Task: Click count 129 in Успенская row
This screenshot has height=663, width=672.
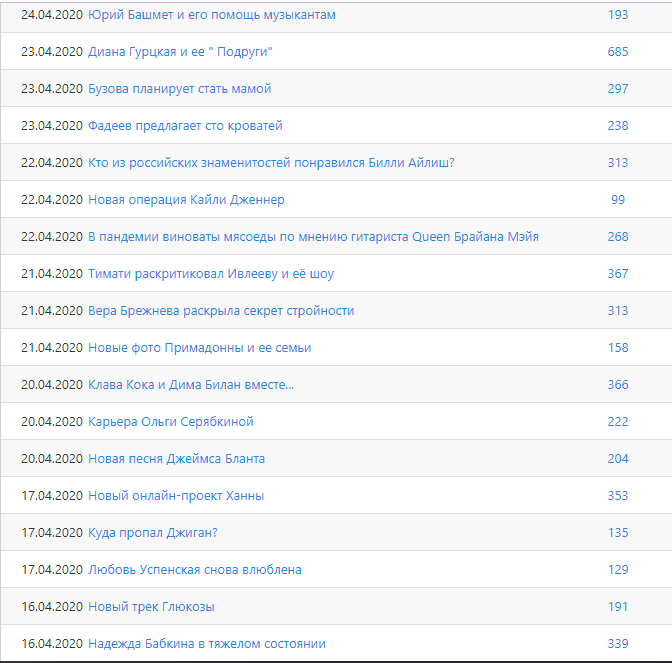Action: coord(618,570)
